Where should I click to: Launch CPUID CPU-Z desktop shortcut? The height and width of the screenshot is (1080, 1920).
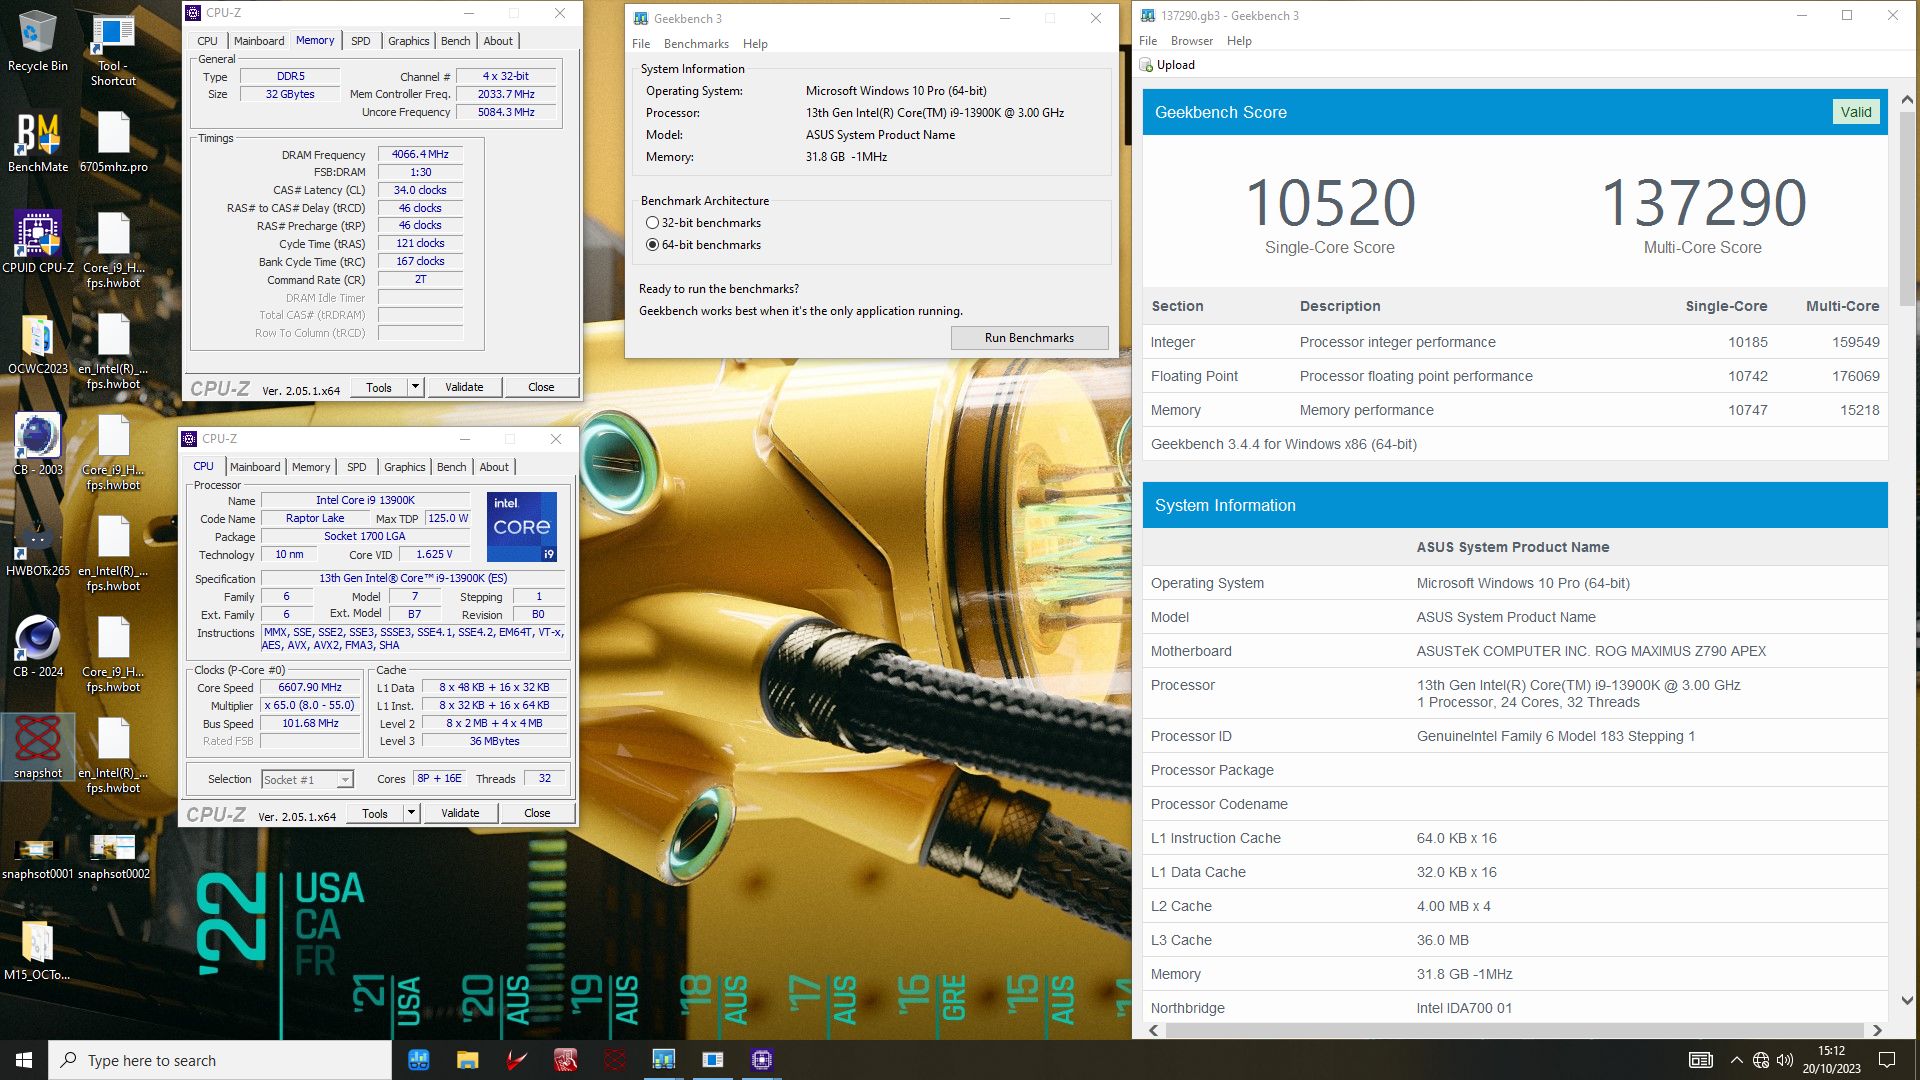tap(37, 241)
